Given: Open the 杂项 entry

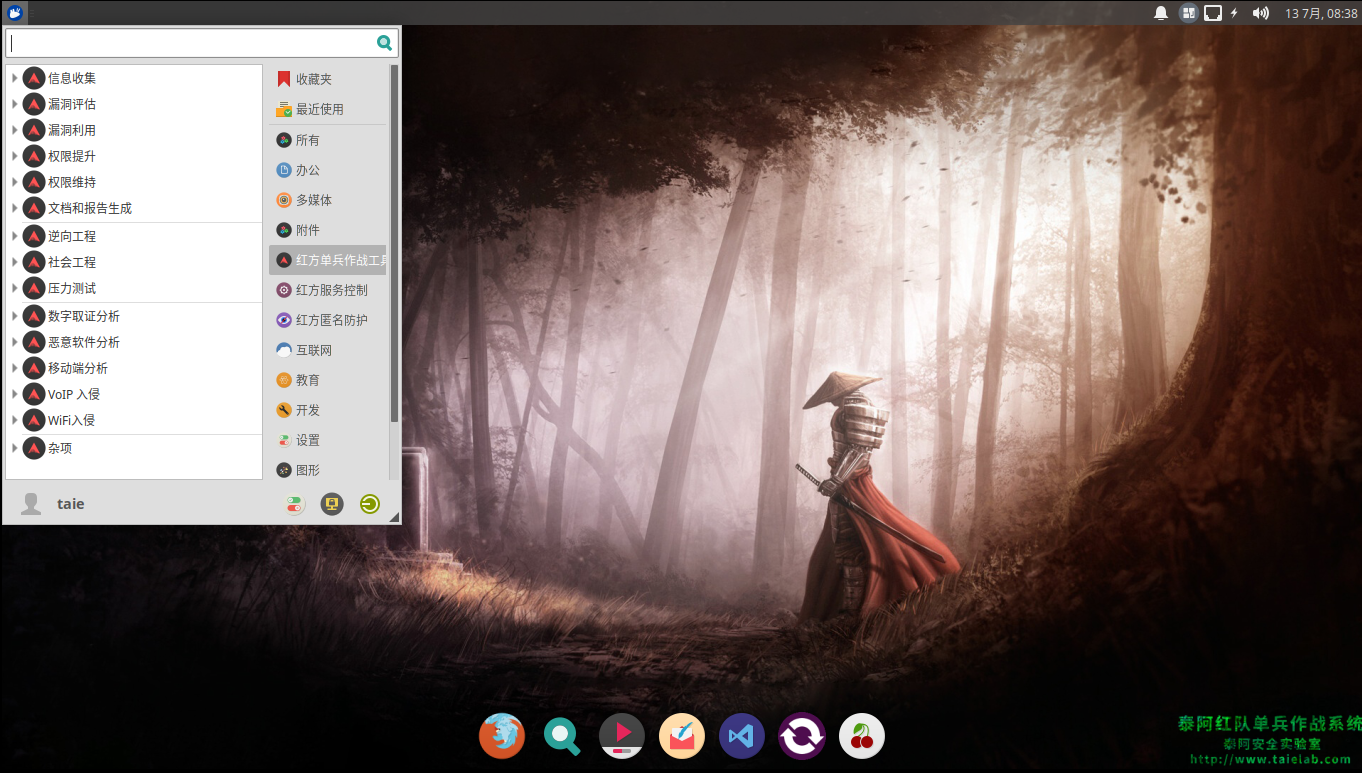Looking at the screenshot, I should [x=134, y=448].
